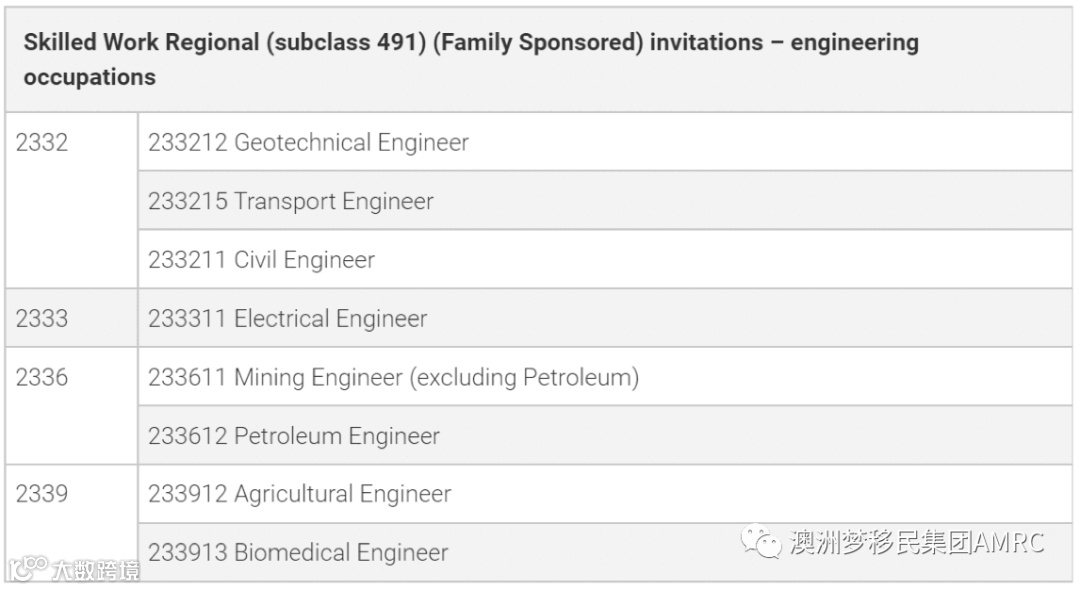Click the 233912 Agricultural Engineer row
The width and height of the screenshot is (1080, 590).
(x=300, y=494)
